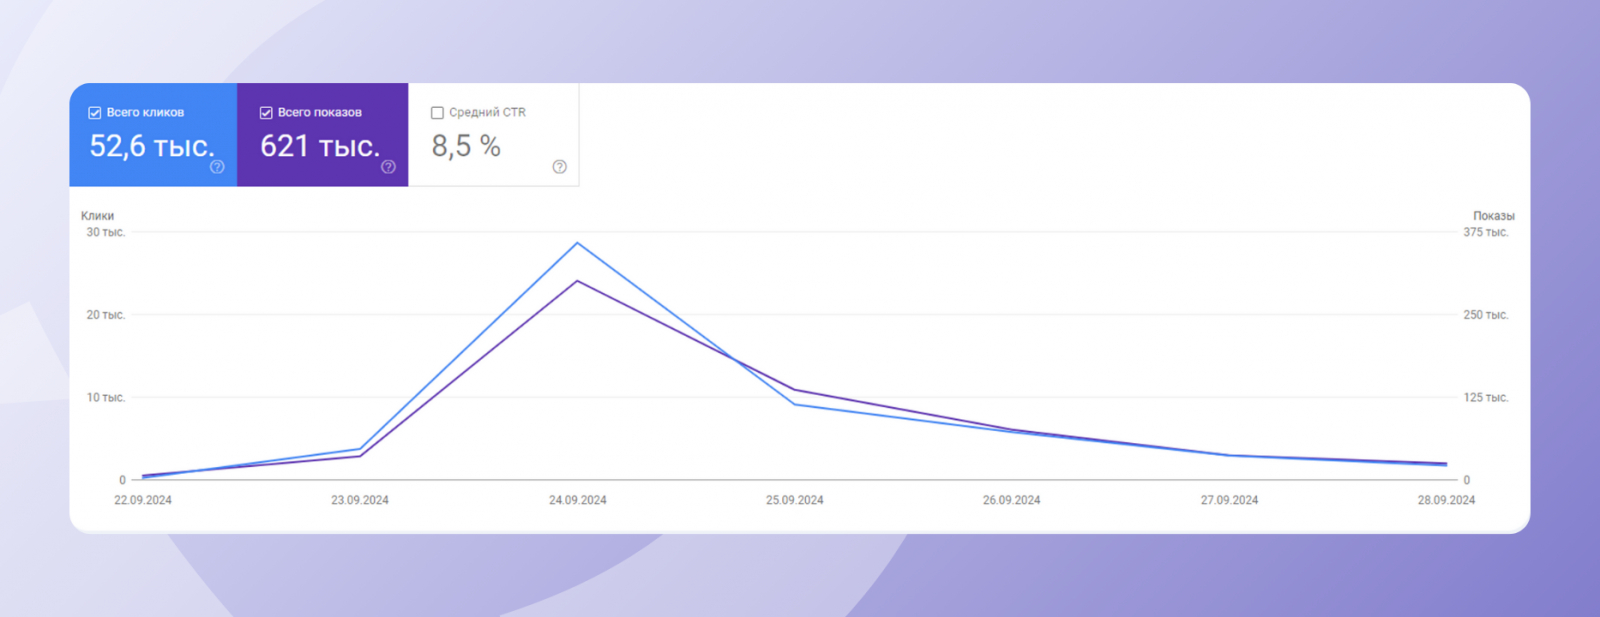This screenshot has height=617, width=1600.
Task: Click blue line data point at 25.09.2024
Action: pyautogui.click(x=795, y=404)
